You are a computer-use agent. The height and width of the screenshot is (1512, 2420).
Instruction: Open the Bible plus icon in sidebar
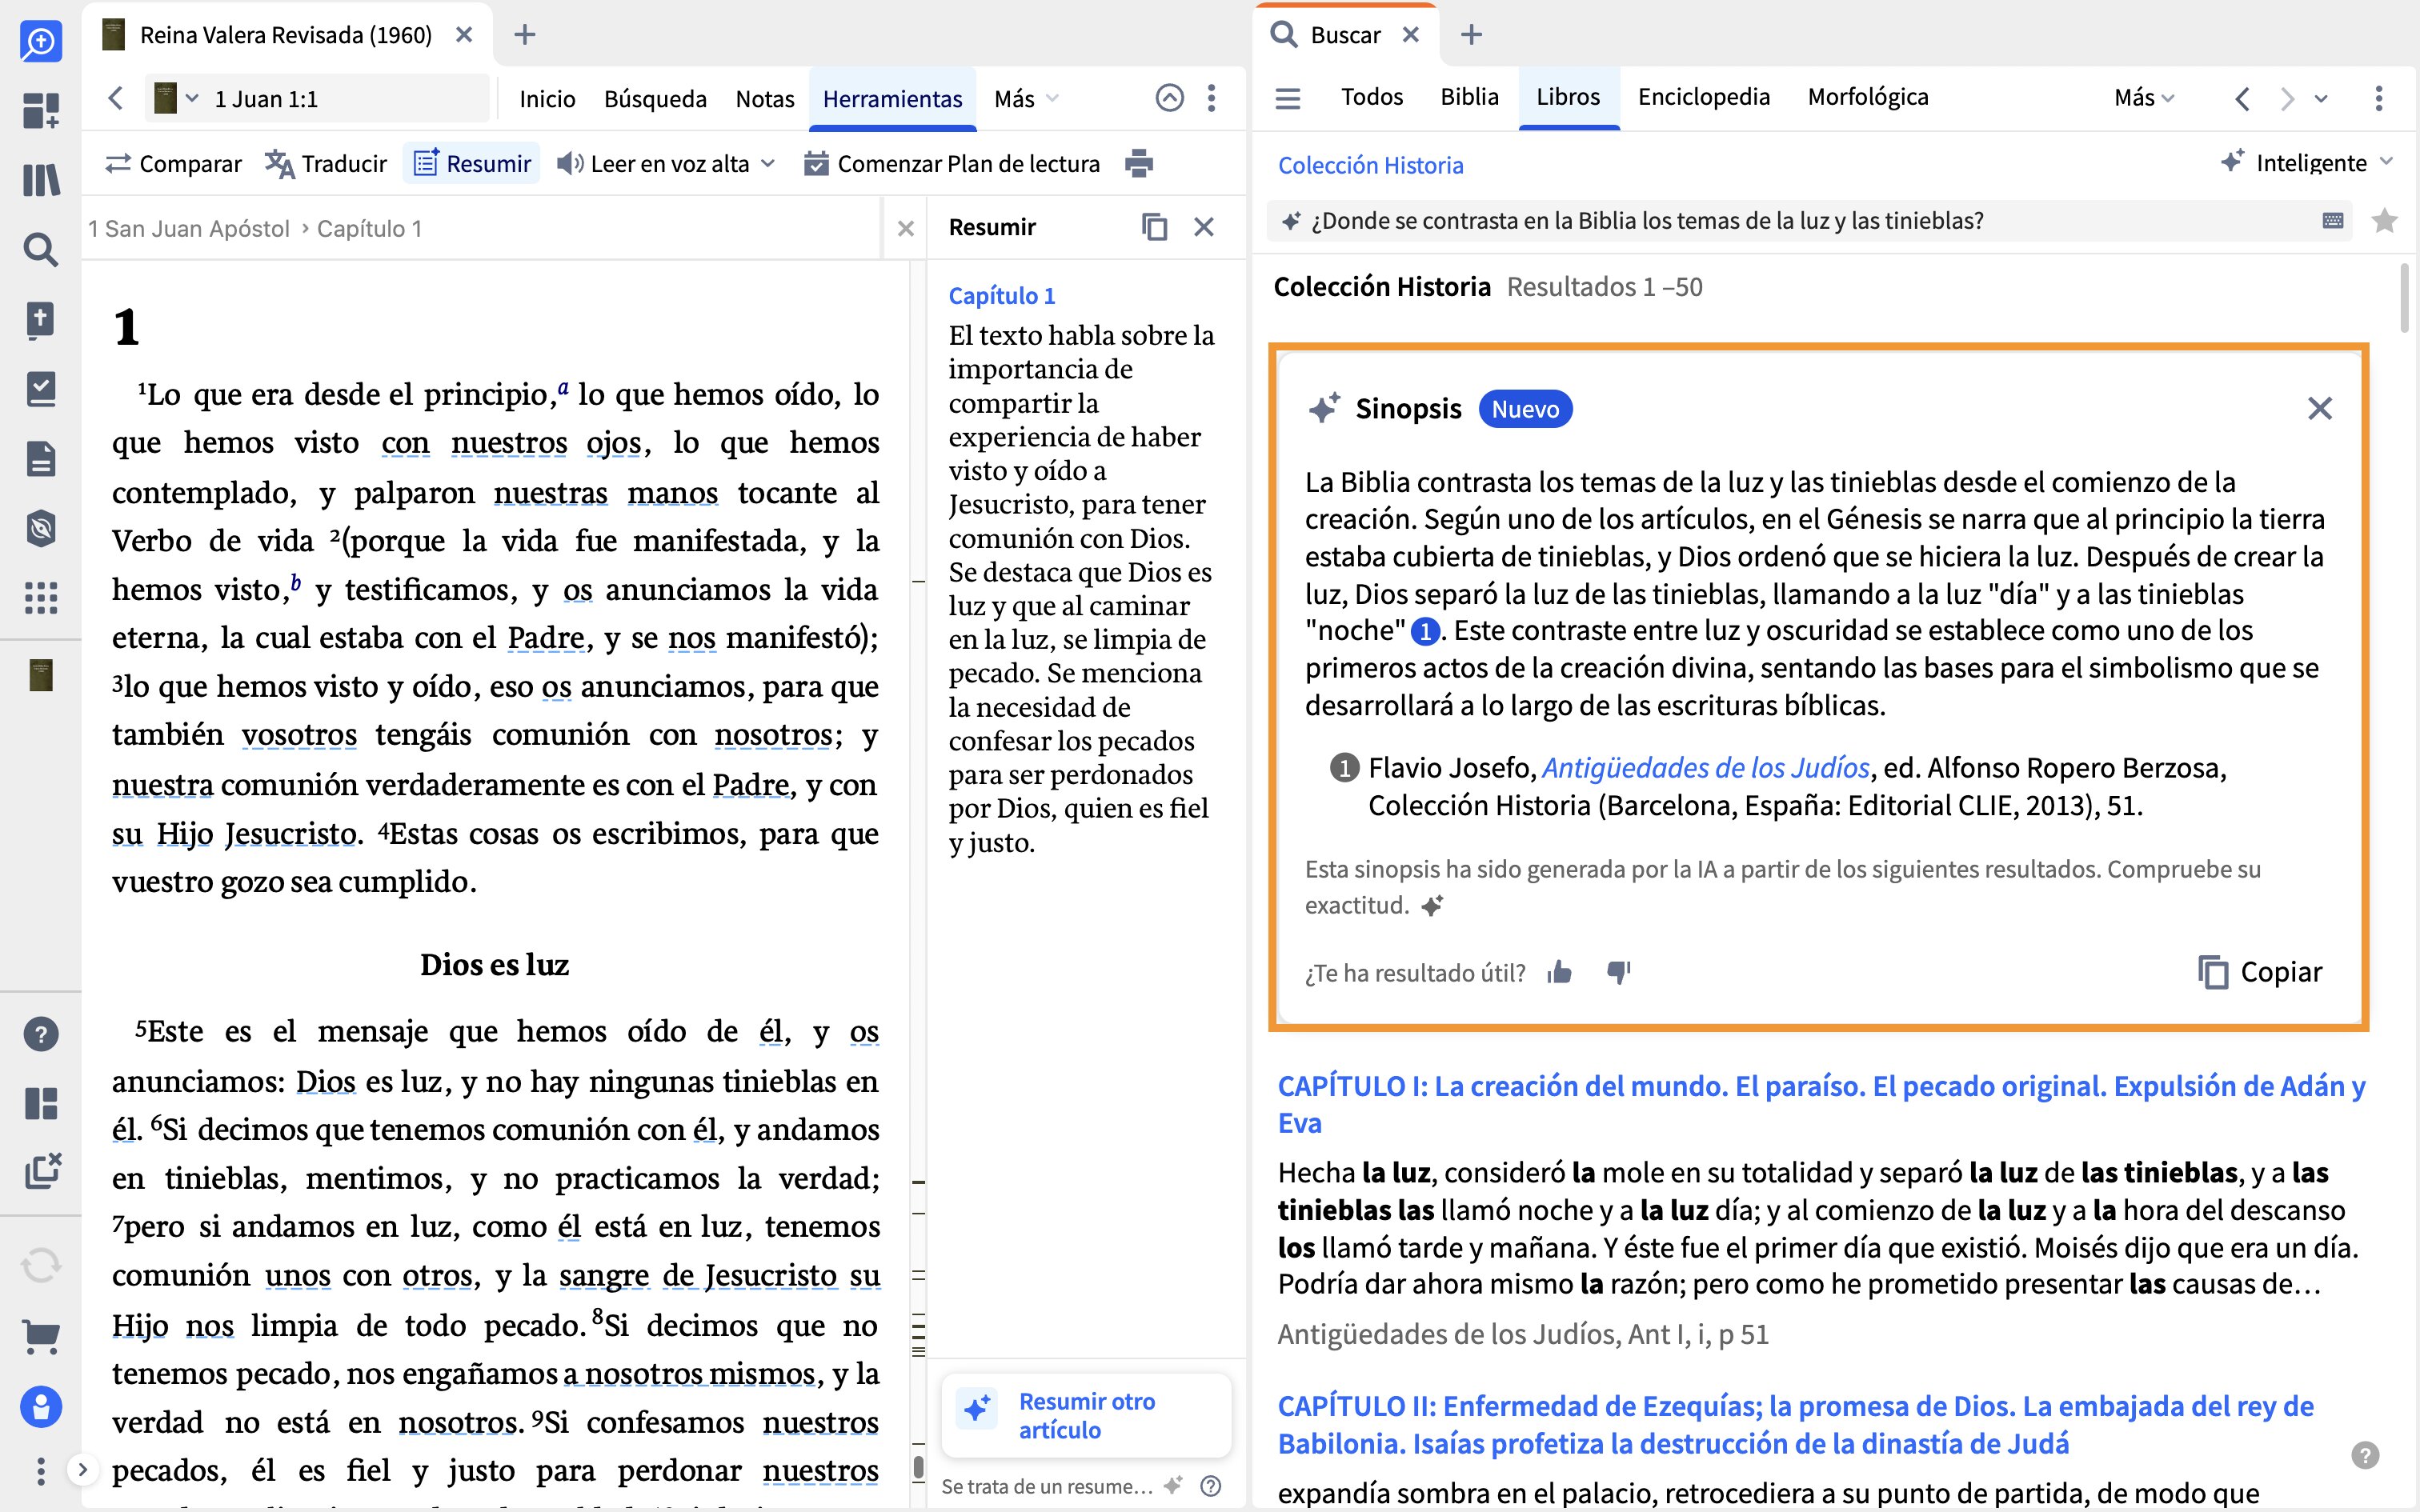[41, 320]
